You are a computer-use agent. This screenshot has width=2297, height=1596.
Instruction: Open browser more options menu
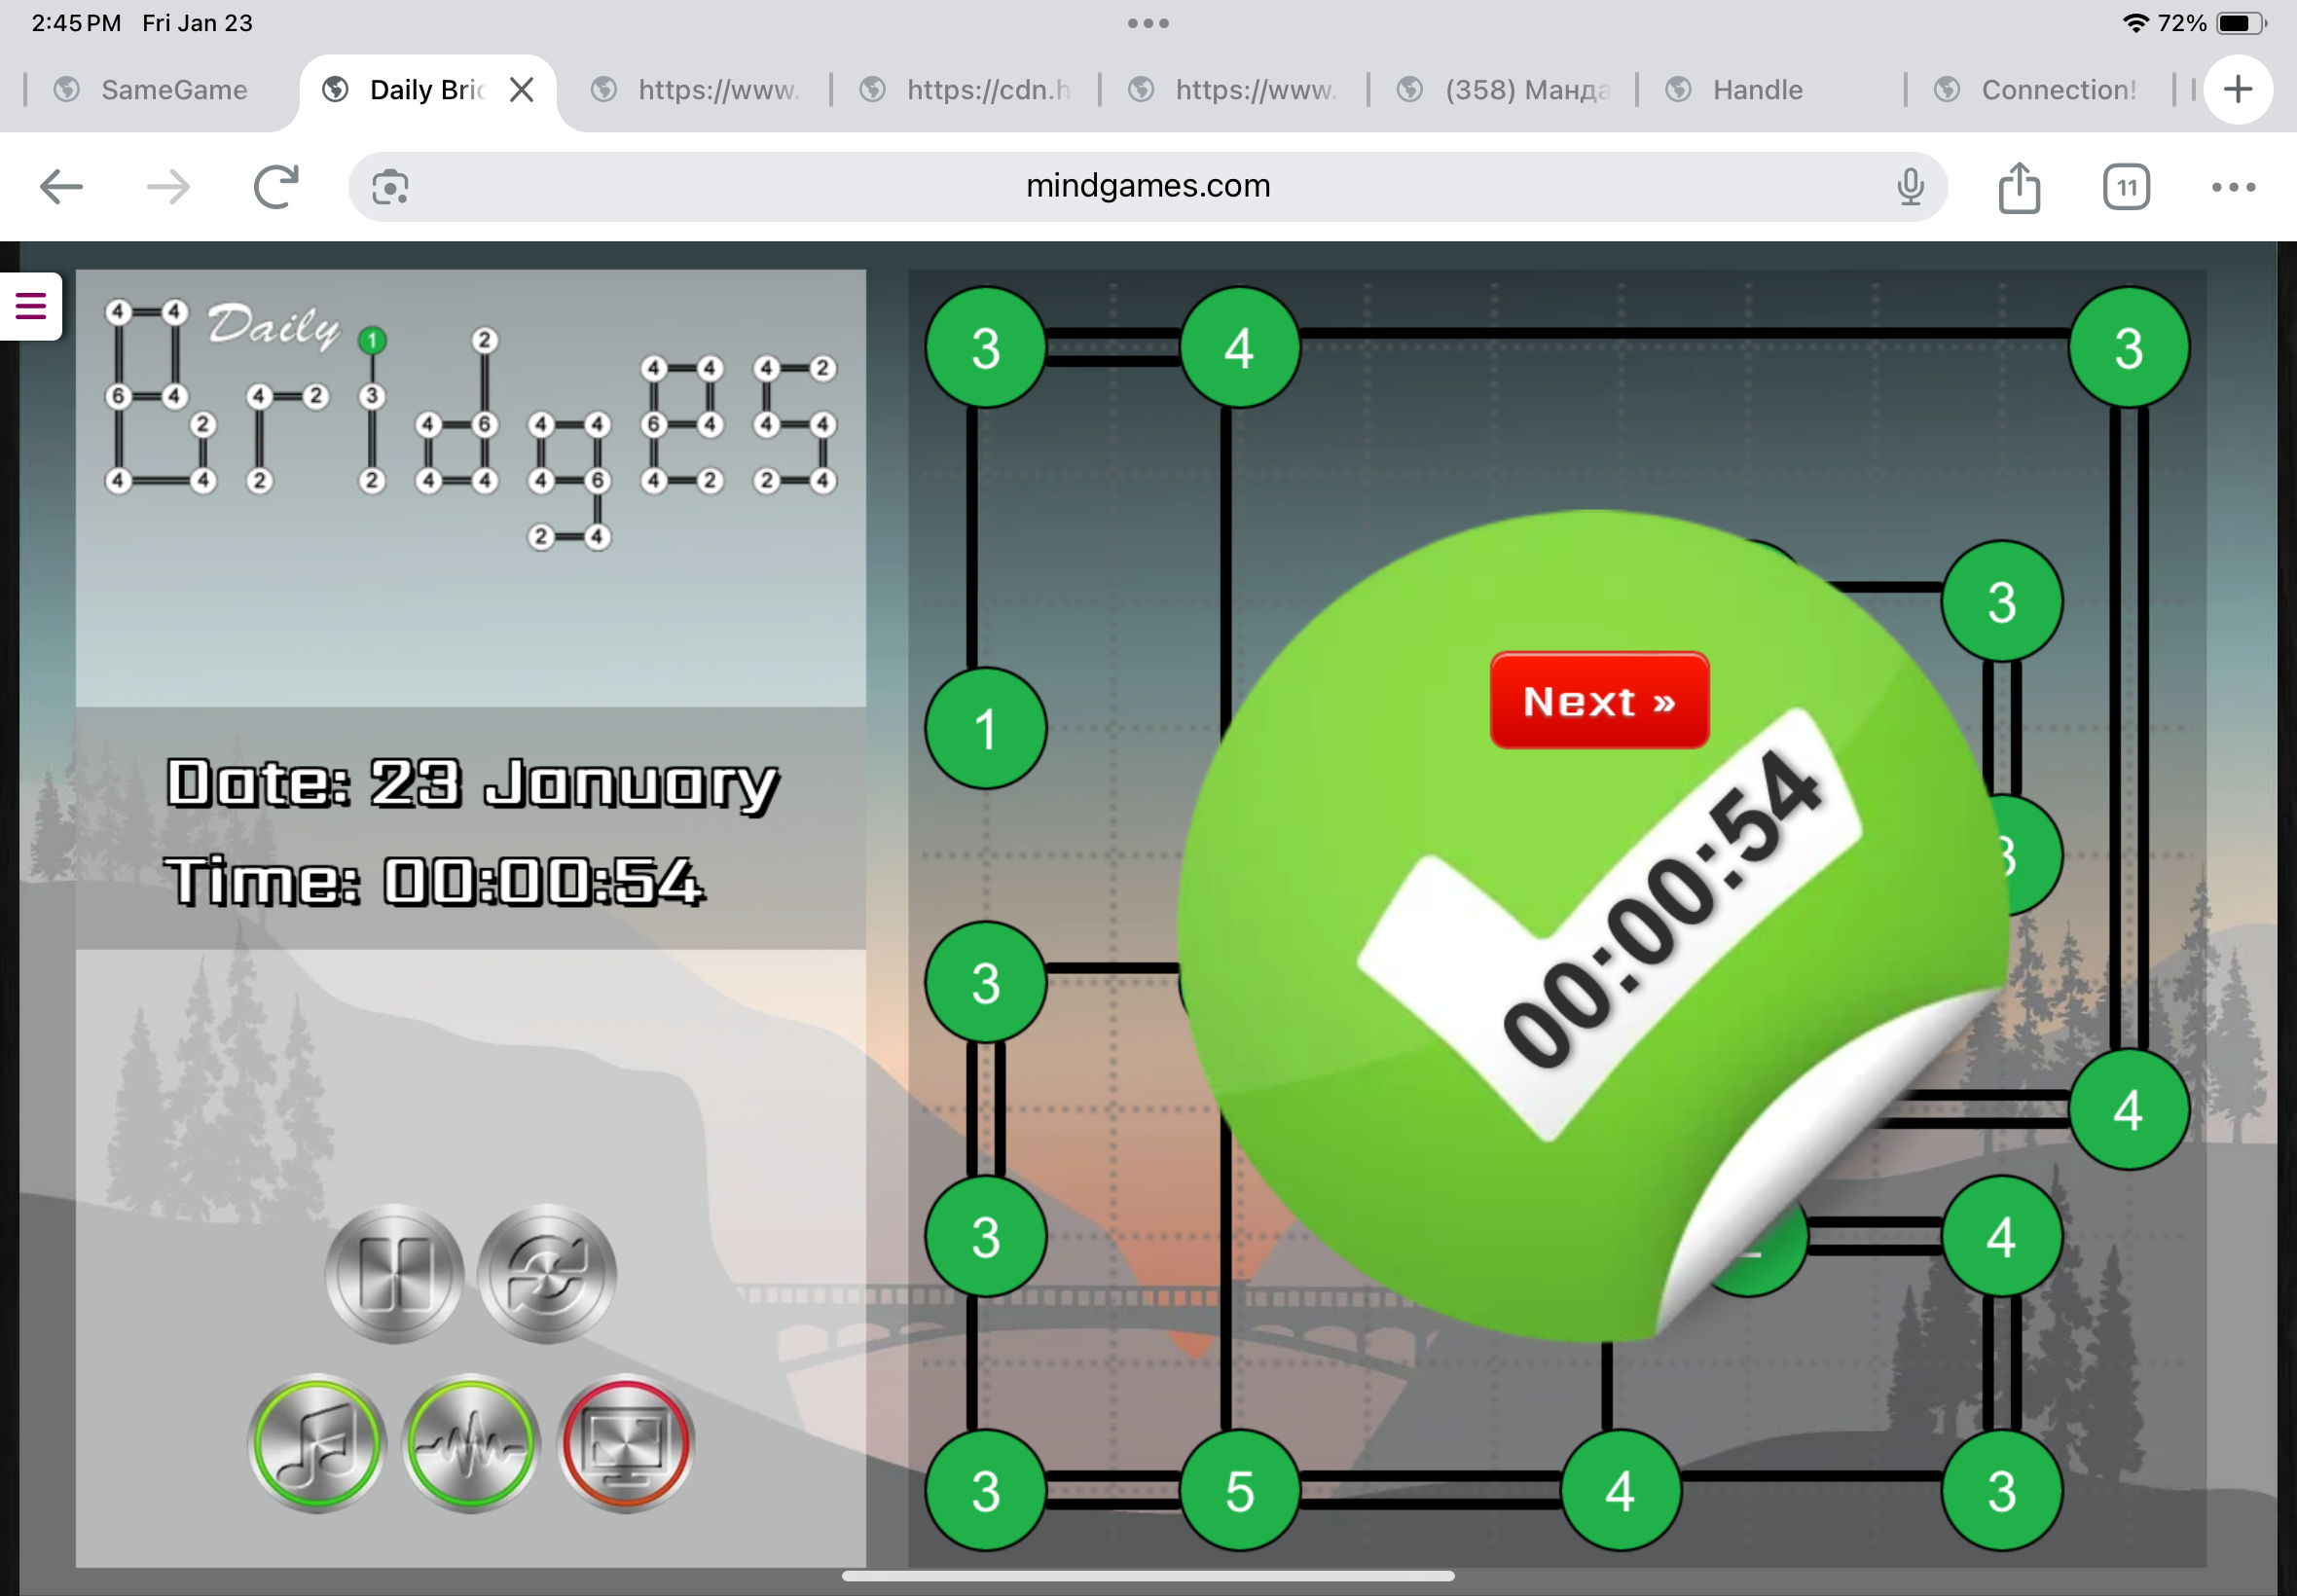point(2233,187)
